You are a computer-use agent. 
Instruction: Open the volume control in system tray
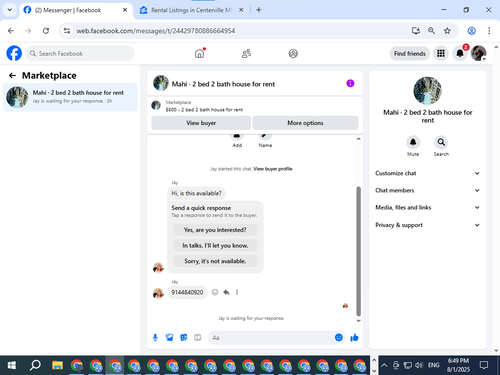419,365
